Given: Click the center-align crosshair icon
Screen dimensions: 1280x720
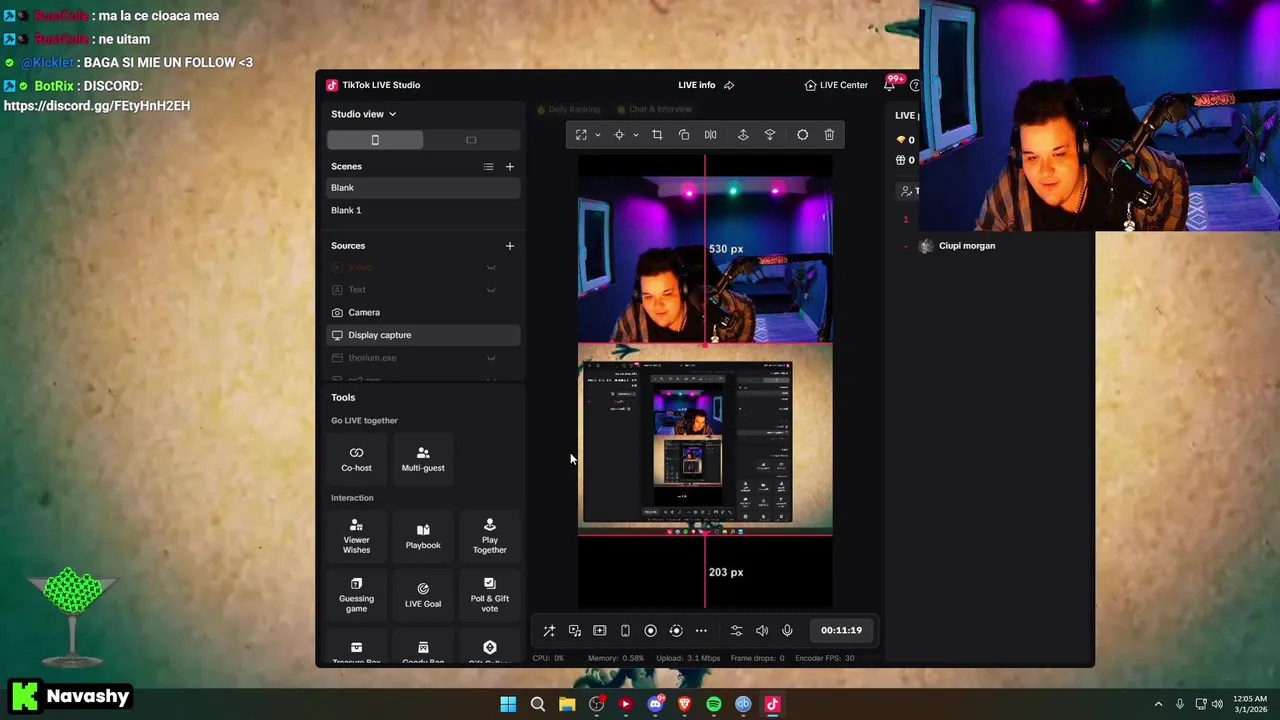Looking at the screenshot, I should click(x=619, y=135).
